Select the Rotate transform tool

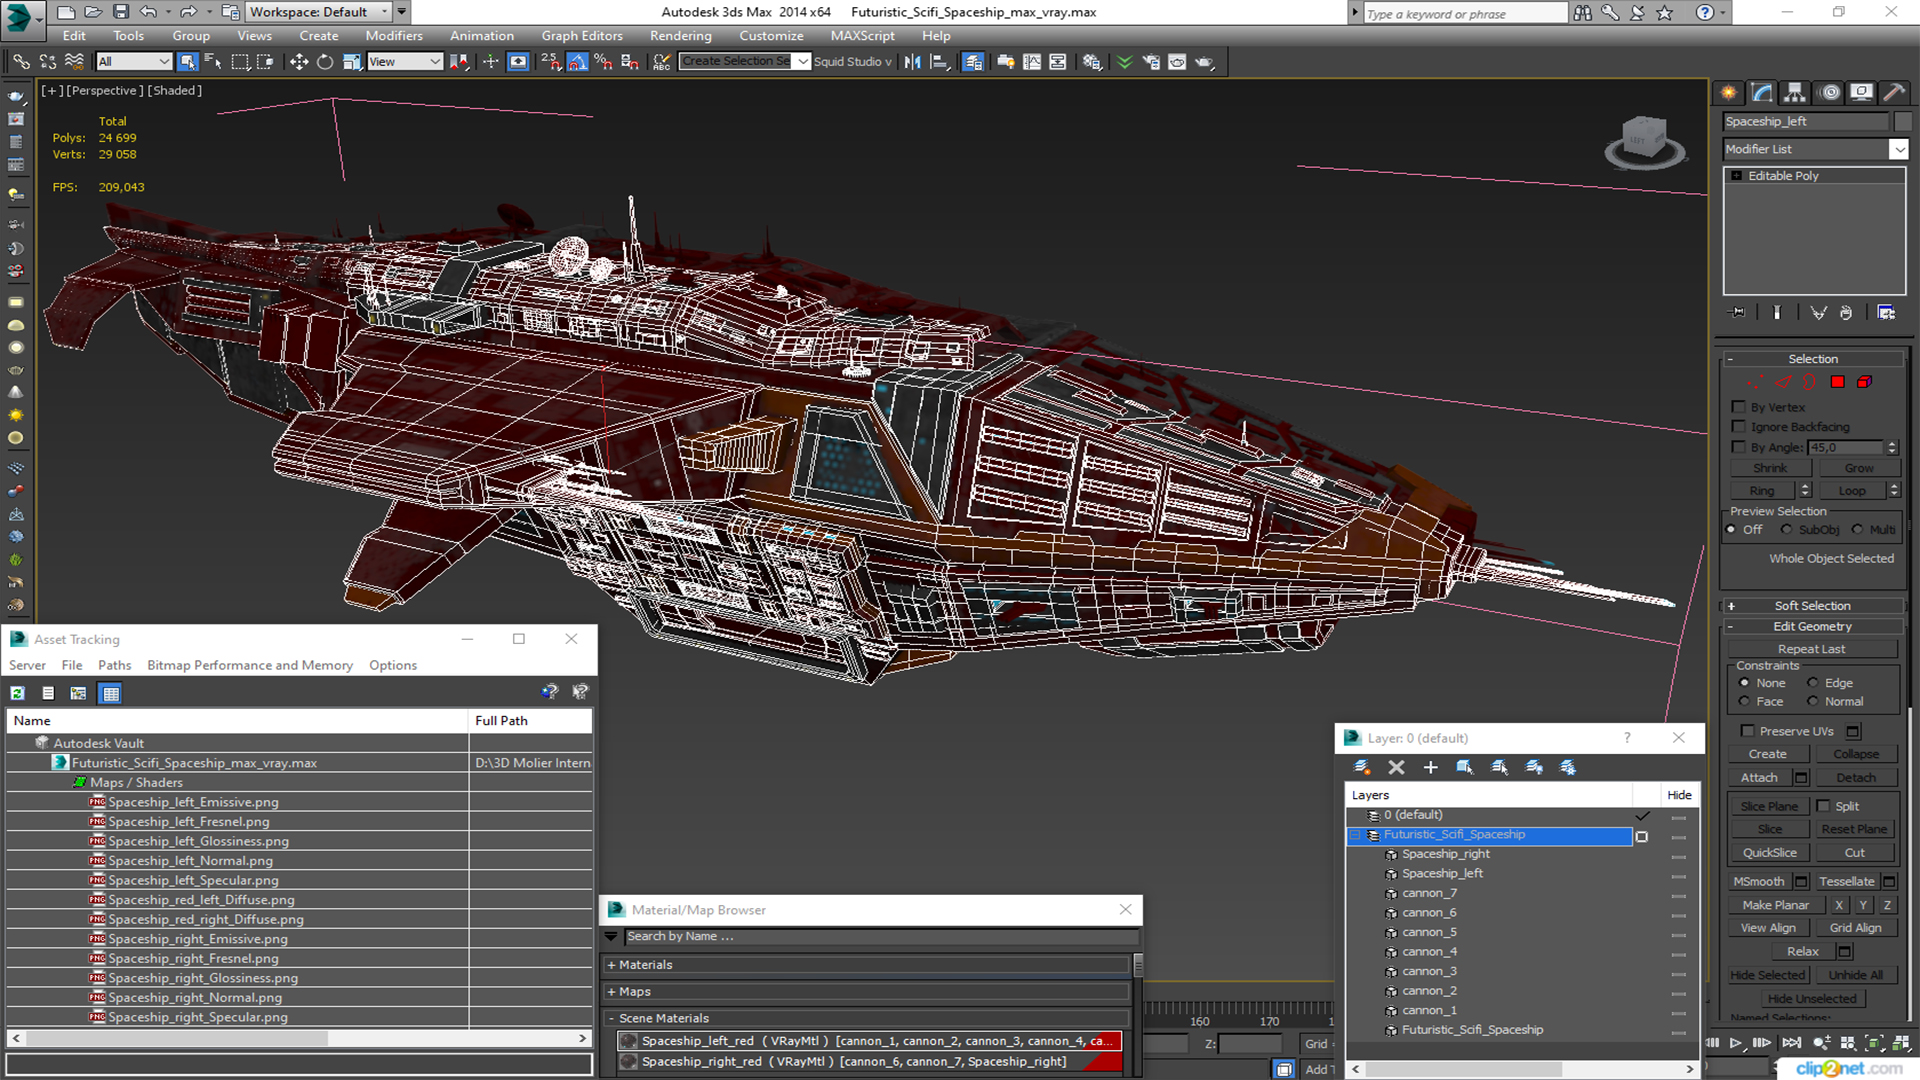[x=325, y=62]
